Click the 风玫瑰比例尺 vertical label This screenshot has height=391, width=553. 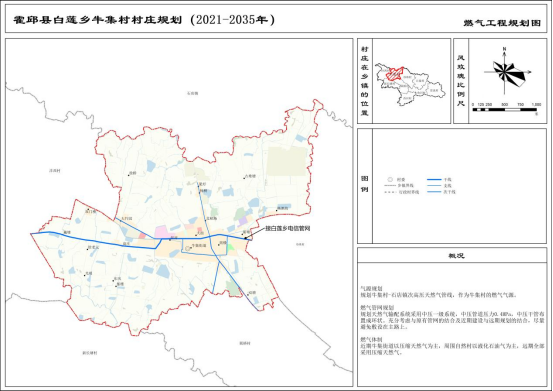tap(461, 80)
